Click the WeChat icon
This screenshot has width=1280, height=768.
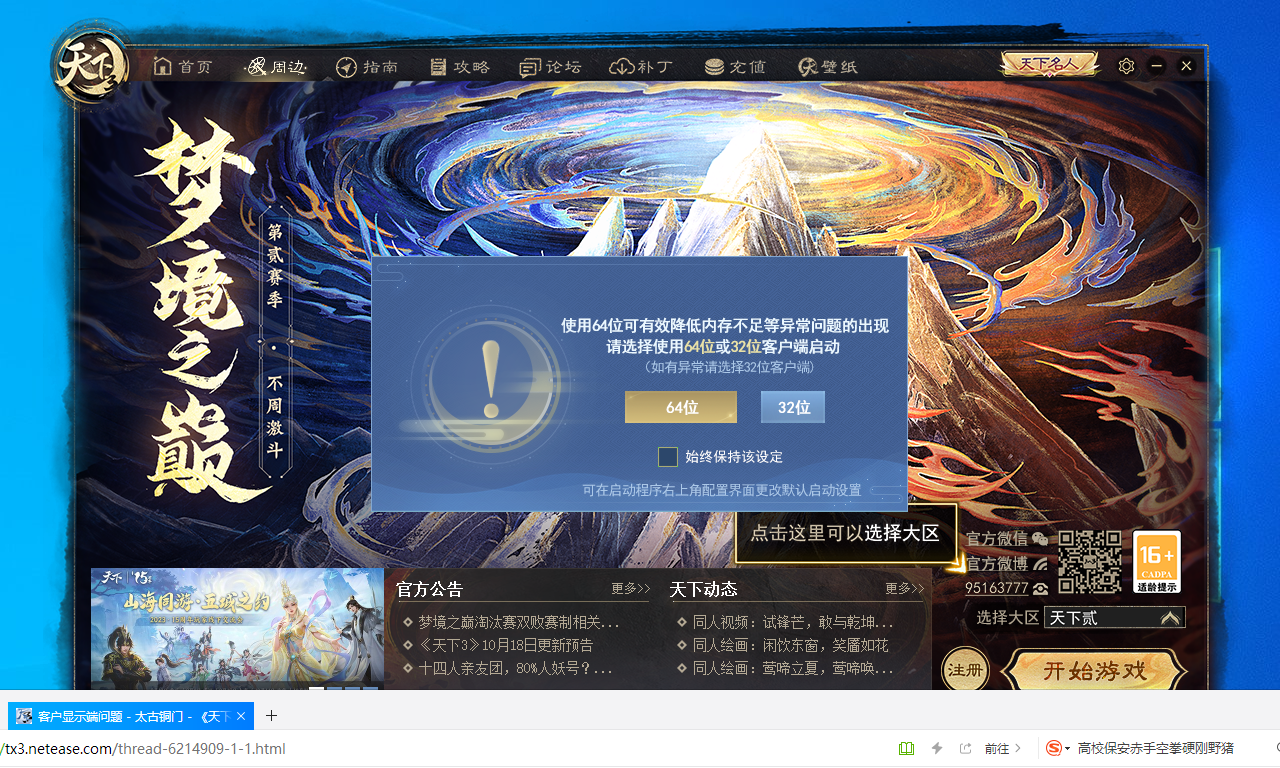[1040, 539]
